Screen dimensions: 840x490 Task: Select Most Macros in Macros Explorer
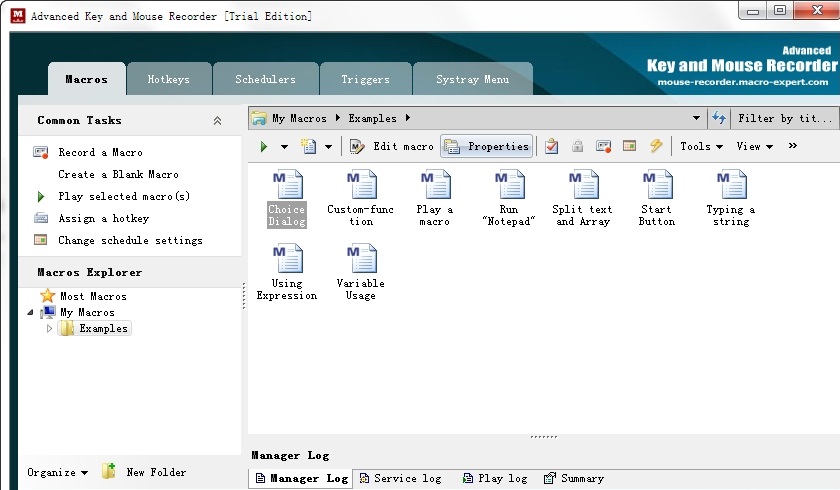[x=92, y=296]
